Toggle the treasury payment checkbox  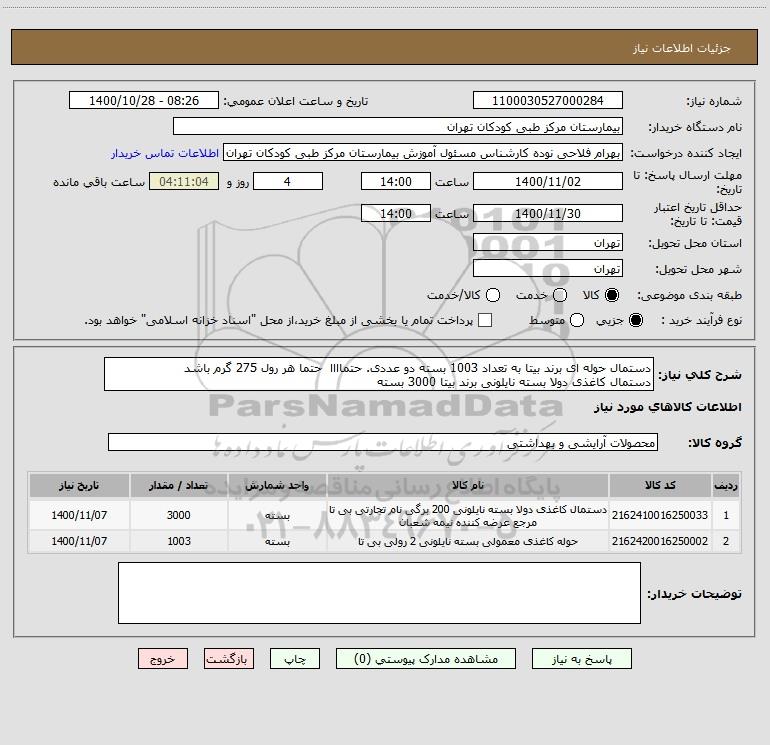(x=485, y=320)
